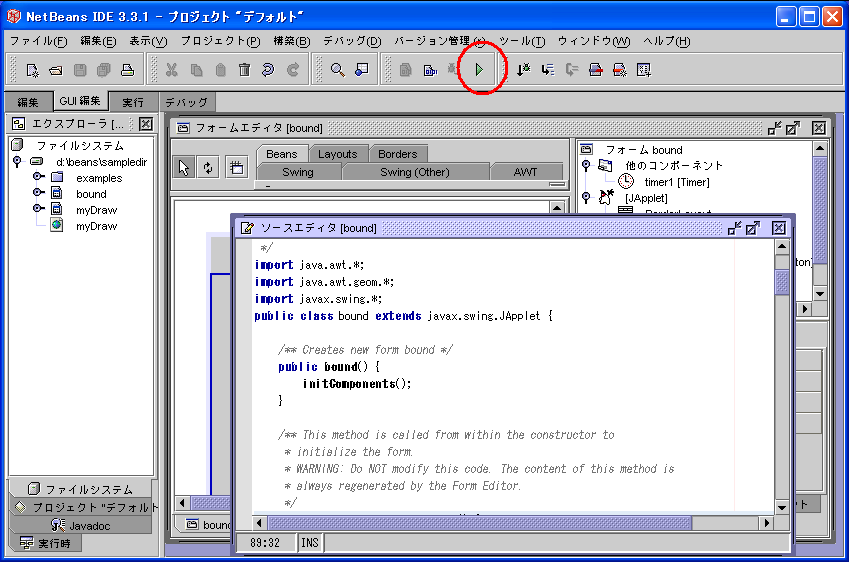
Task: Open the ツール(T) menu
Action: tap(522, 41)
